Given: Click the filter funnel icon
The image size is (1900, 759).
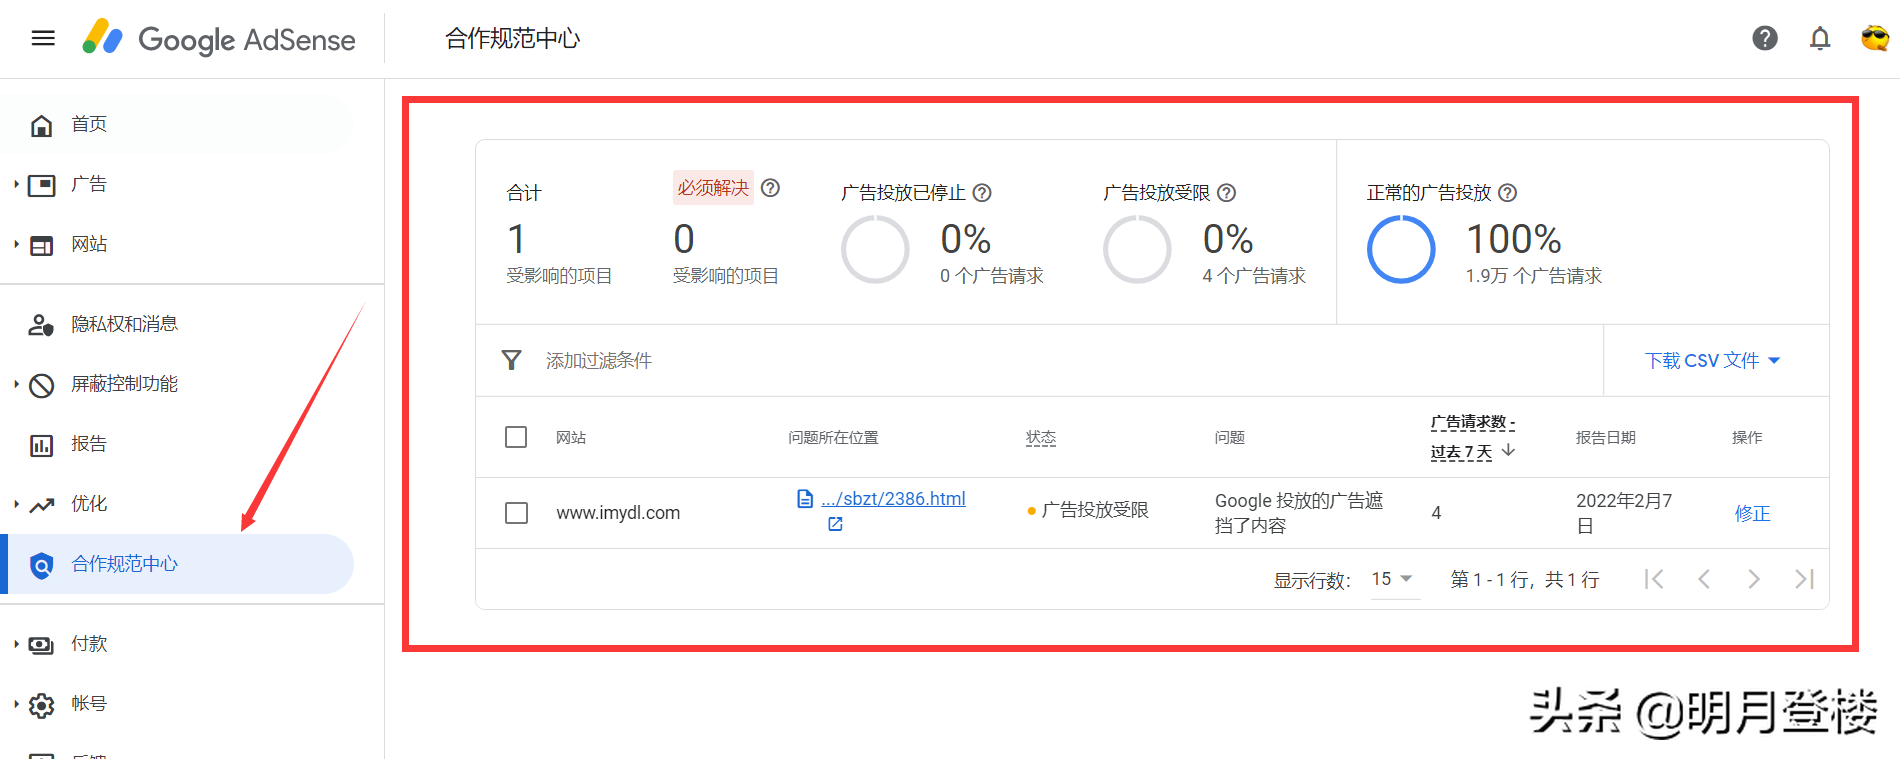Looking at the screenshot, I should 511,360.
